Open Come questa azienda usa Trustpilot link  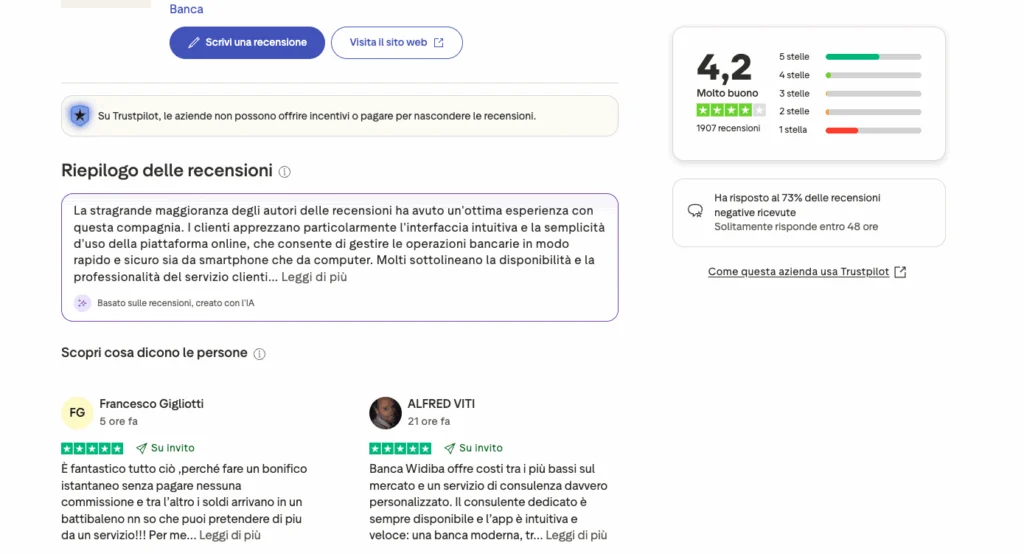(x=798, y=272)
